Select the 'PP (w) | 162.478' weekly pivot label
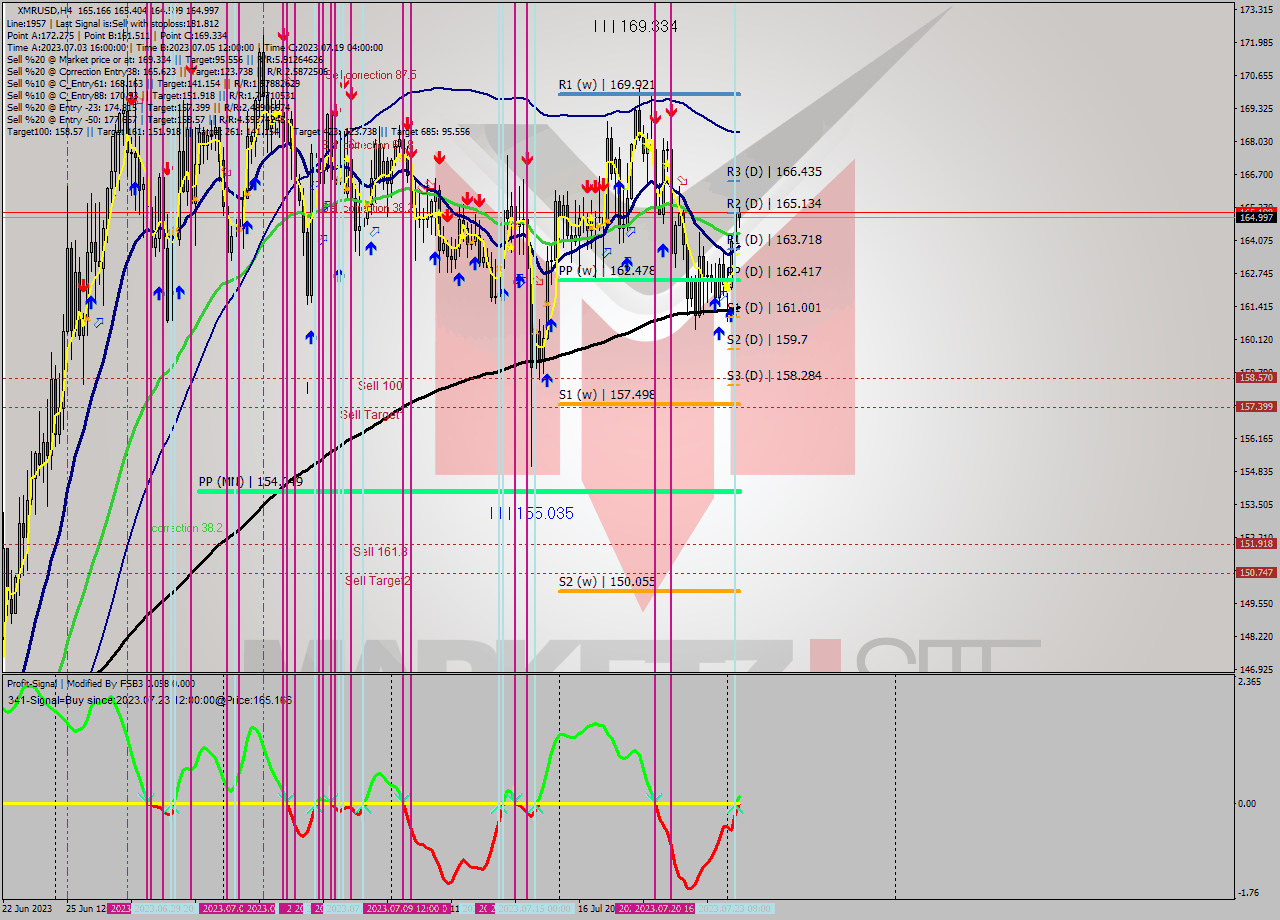1280x920 pixels. click(x=607, y=271)
